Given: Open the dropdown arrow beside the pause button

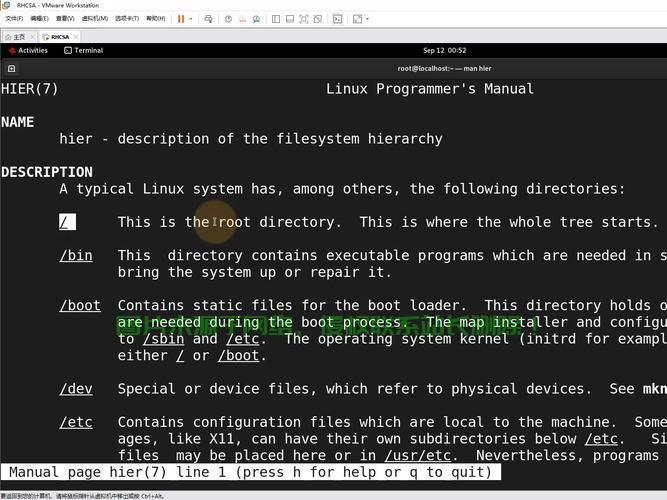Looking at the screenshot, I should pyautogui.click(x=192, y=18).
